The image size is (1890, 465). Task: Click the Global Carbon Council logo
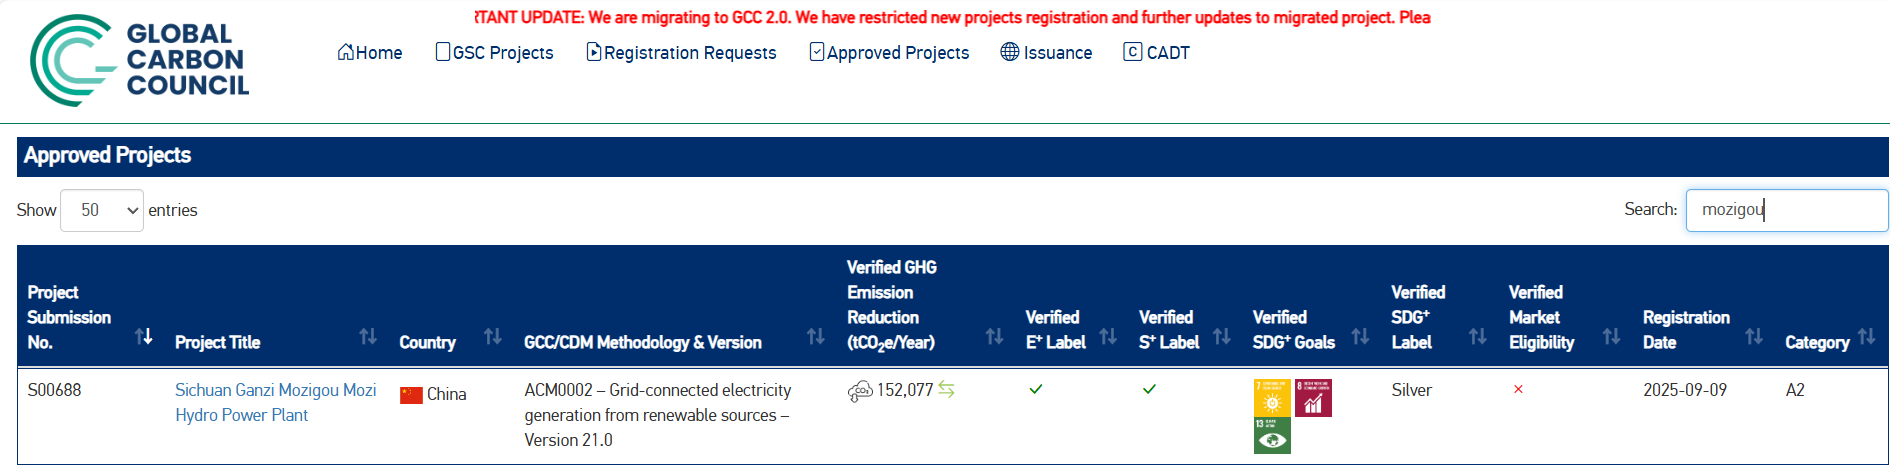[x=139, y=60]
